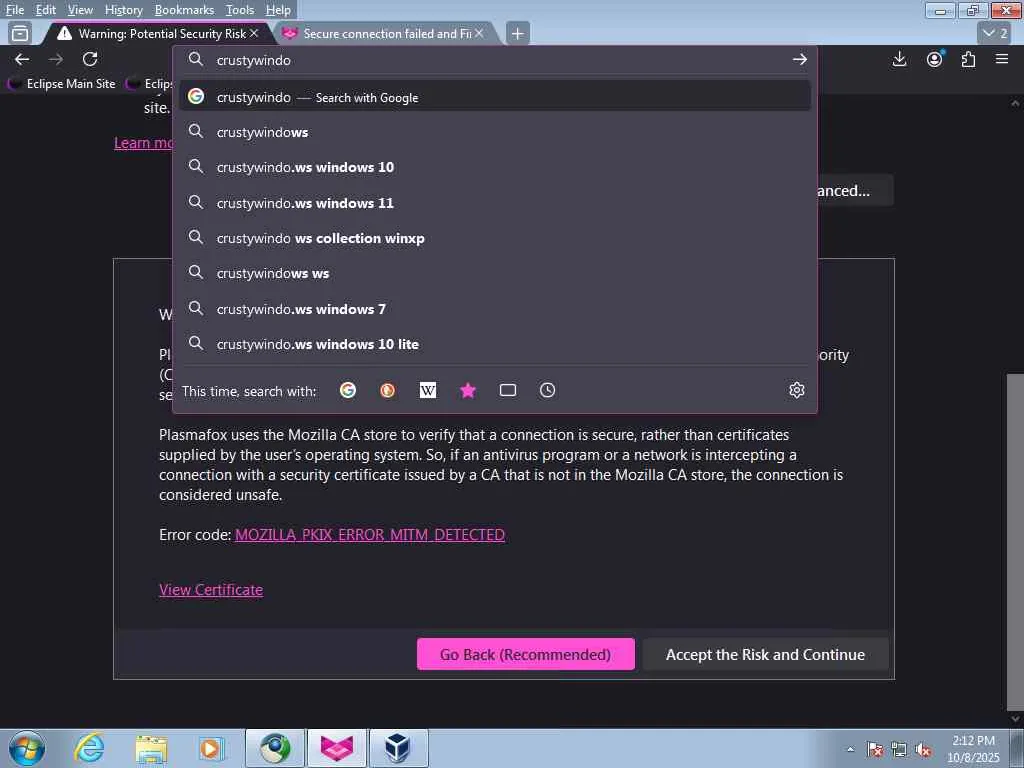The width and height of the screenshot is (1024, 768).
Task: Launch Internet Explorer from the taskbar
Action: [x=89, y=748]
